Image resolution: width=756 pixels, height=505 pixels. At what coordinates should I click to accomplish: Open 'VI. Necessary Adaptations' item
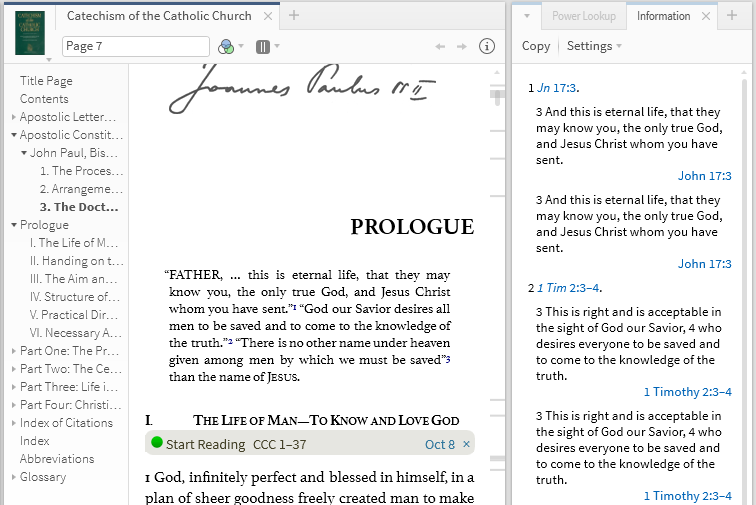click(76, 333)
